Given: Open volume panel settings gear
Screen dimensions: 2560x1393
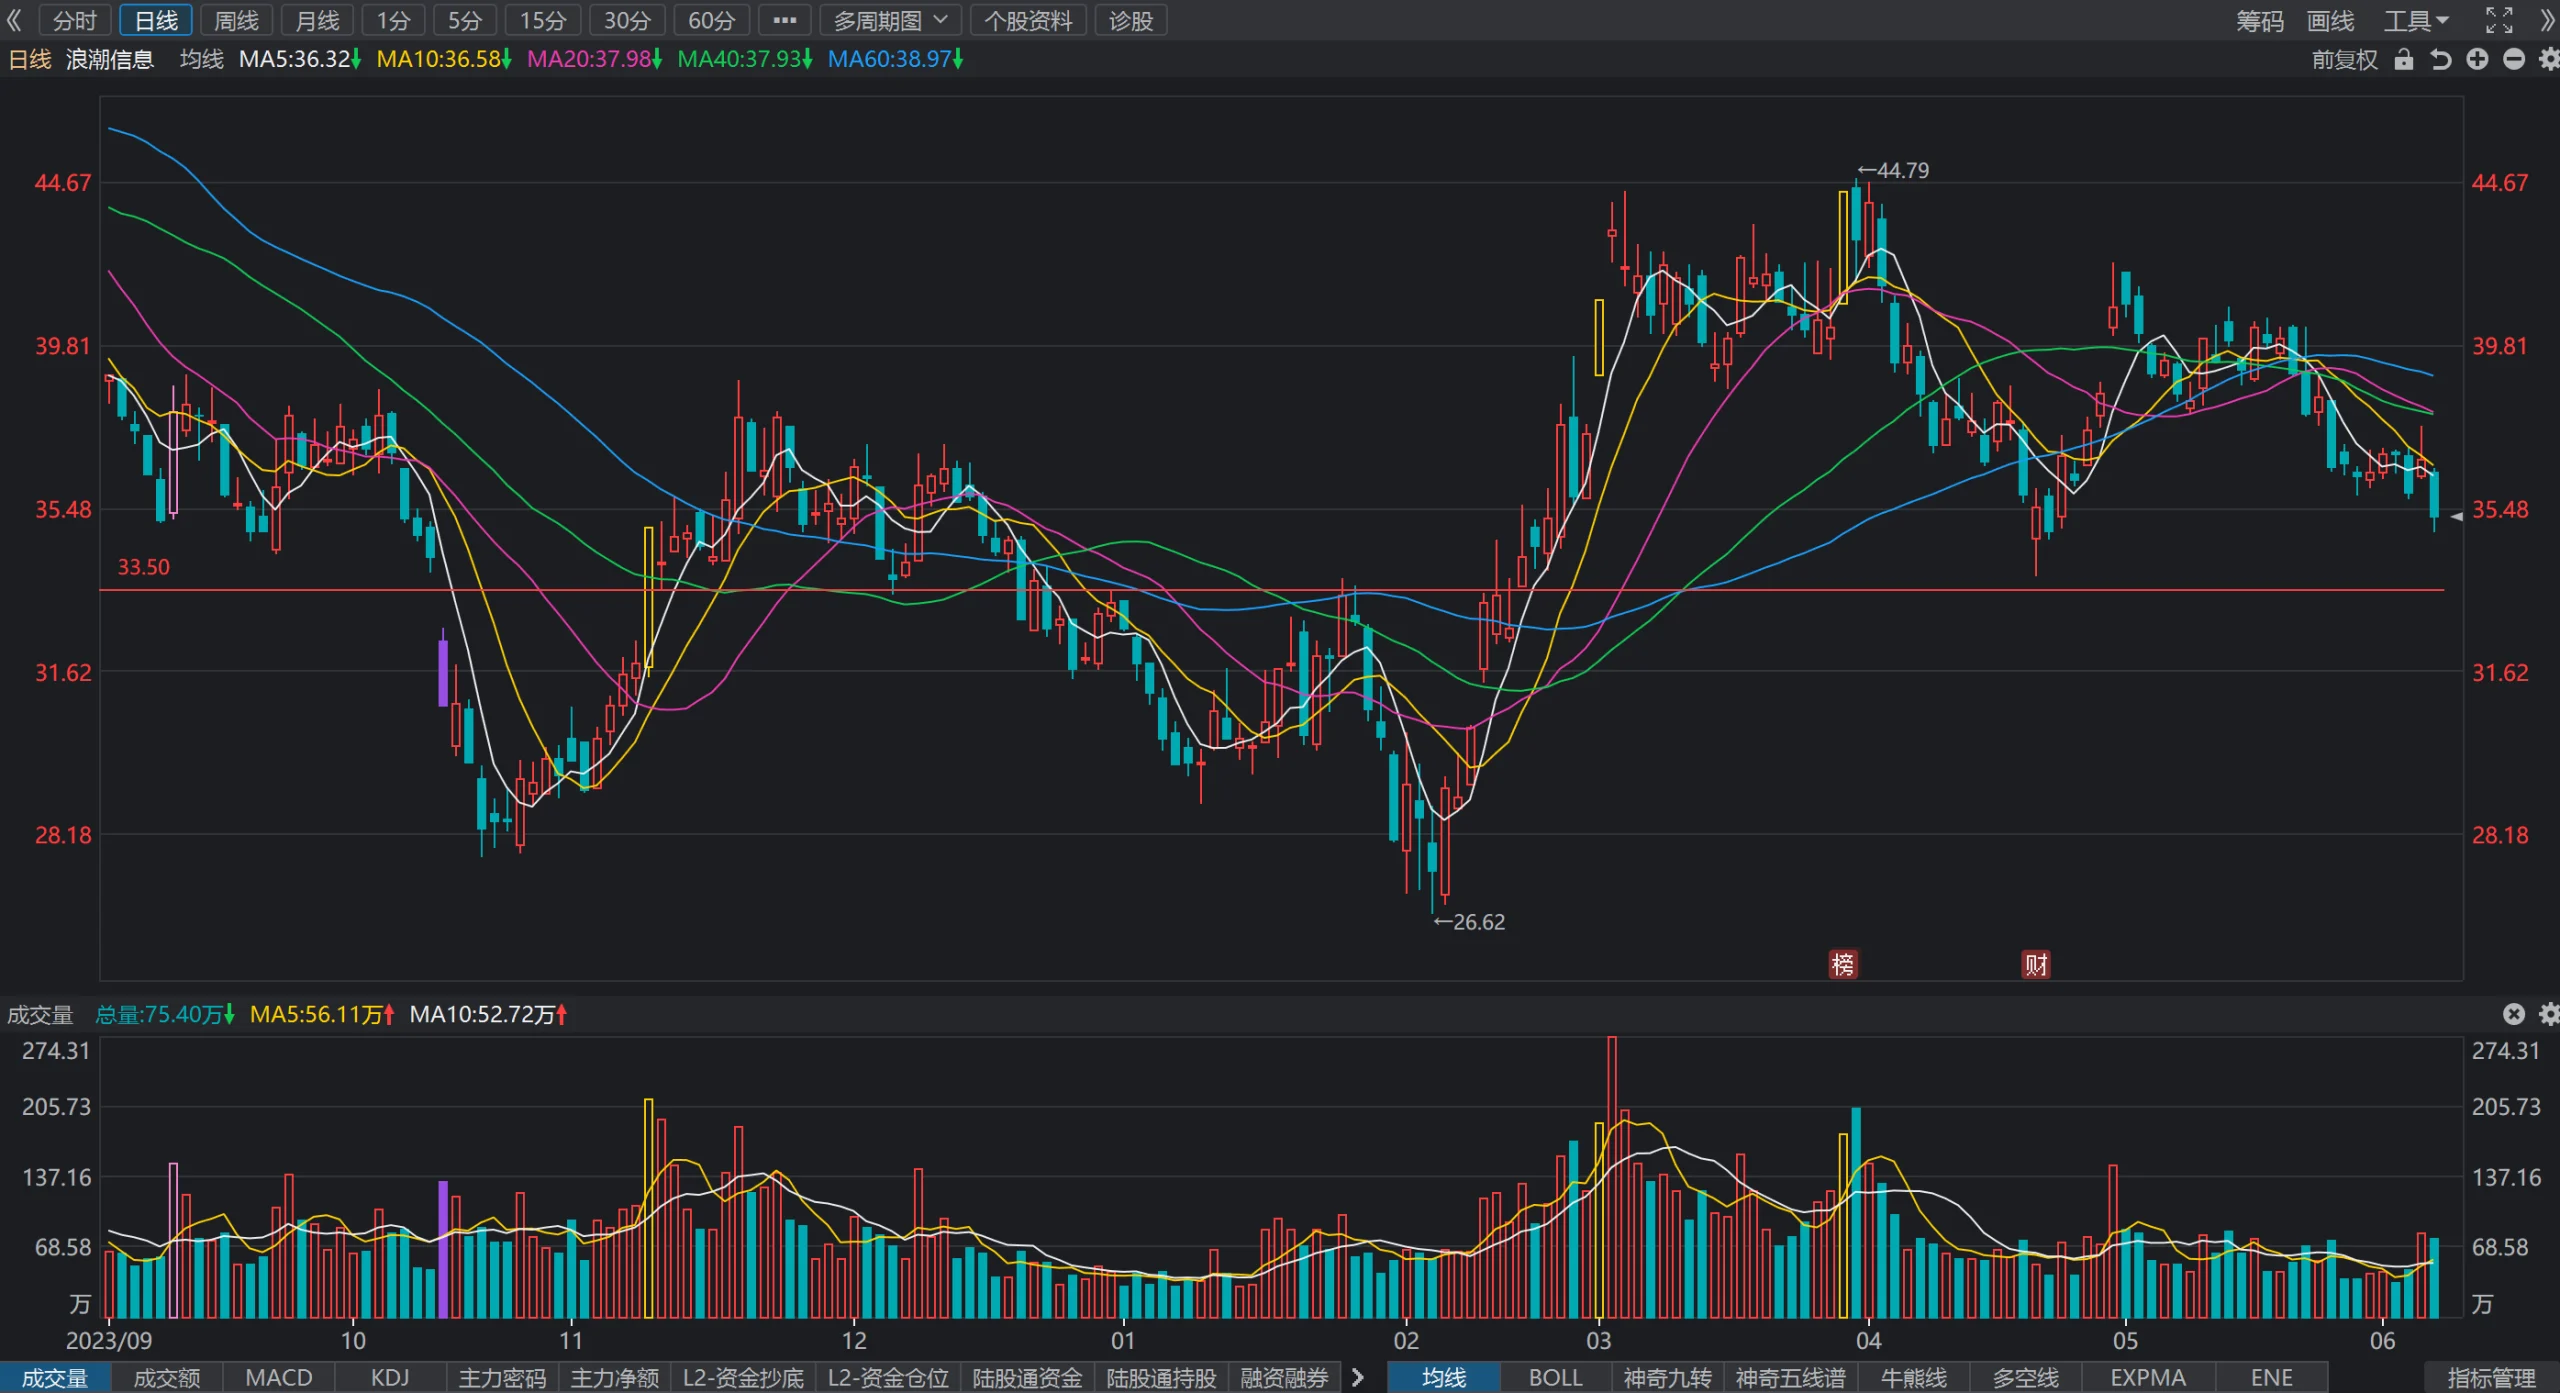Looking at the screenshot, I should pyautogui.click(x=2549, y=1014).
